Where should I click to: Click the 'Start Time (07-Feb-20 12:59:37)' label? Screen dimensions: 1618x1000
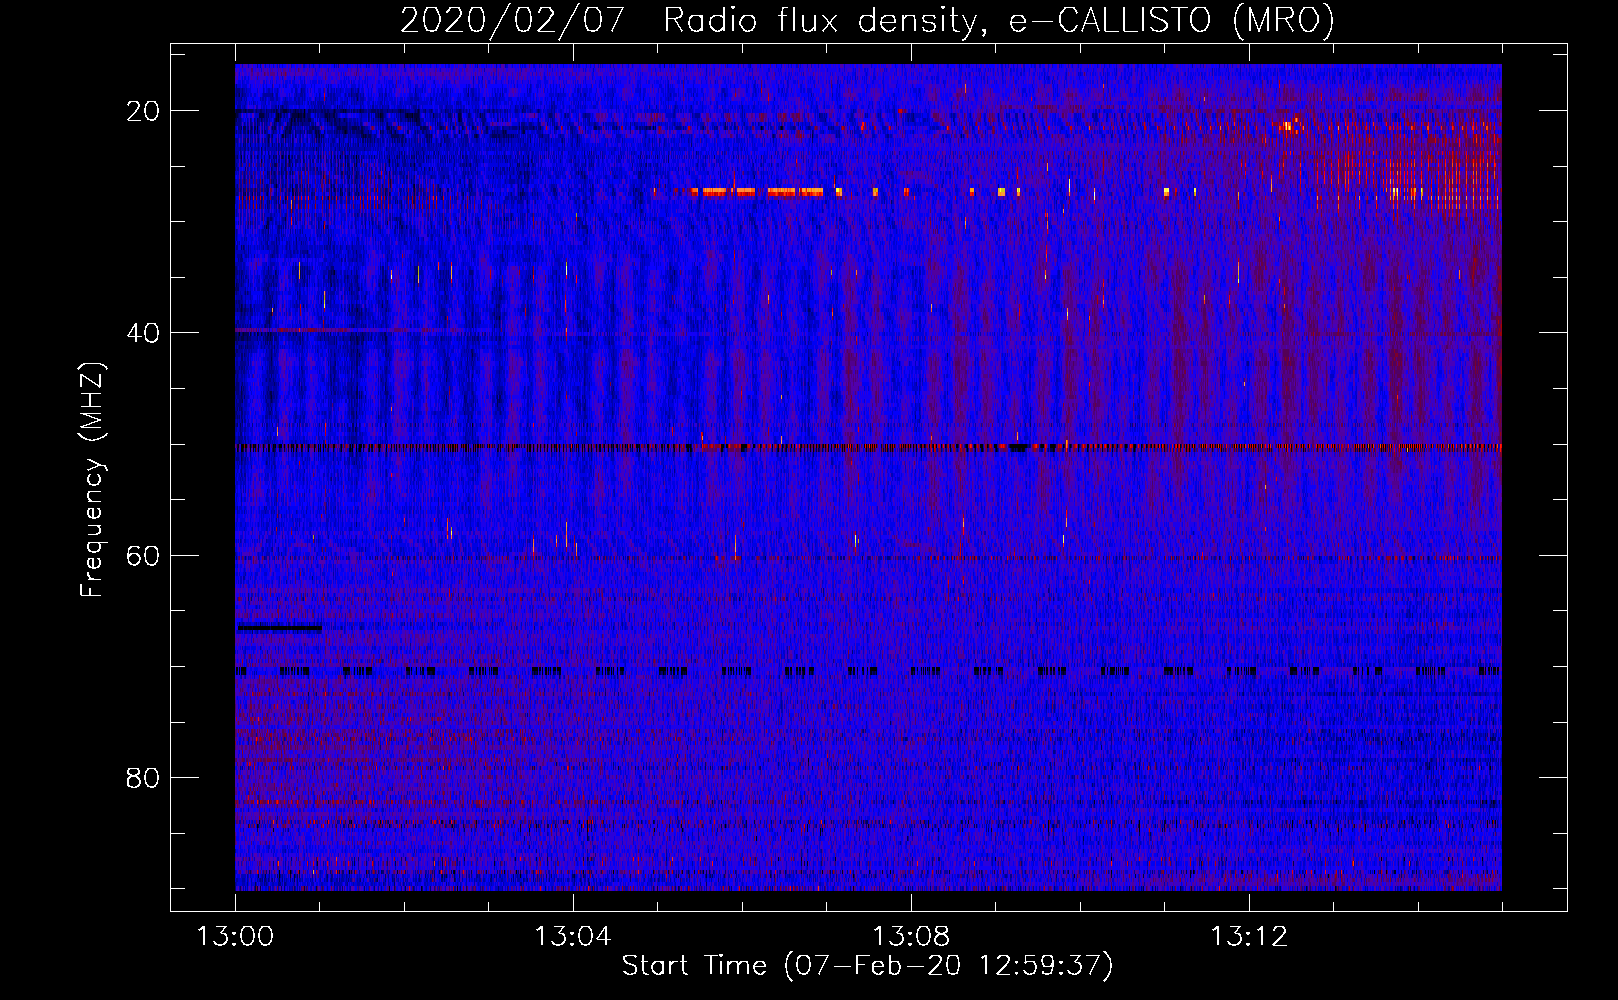tap(867, 966)
